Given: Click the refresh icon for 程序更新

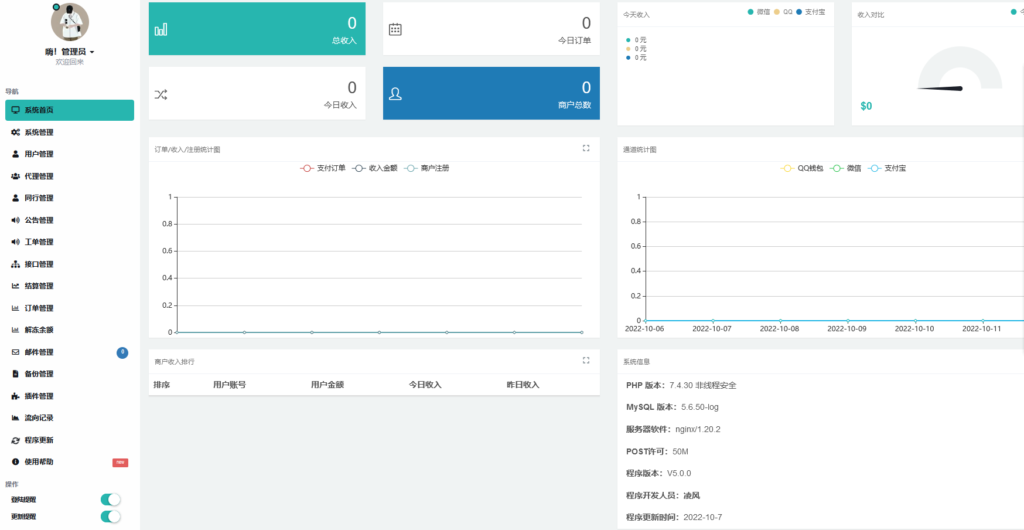Looking at the screenshot, I should pyautogui.click(x=16, y=441).
